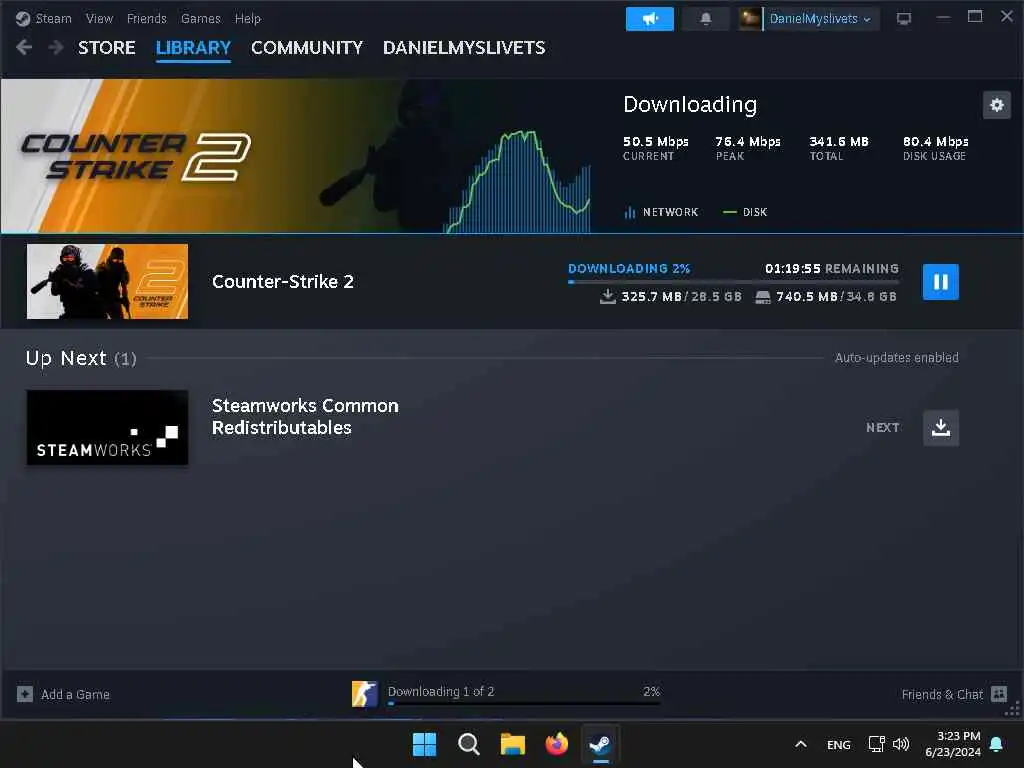Click Counter-Strike icon in bottom download bar
This screenshot has width=1024, height=768.
[x=364, y=694]
